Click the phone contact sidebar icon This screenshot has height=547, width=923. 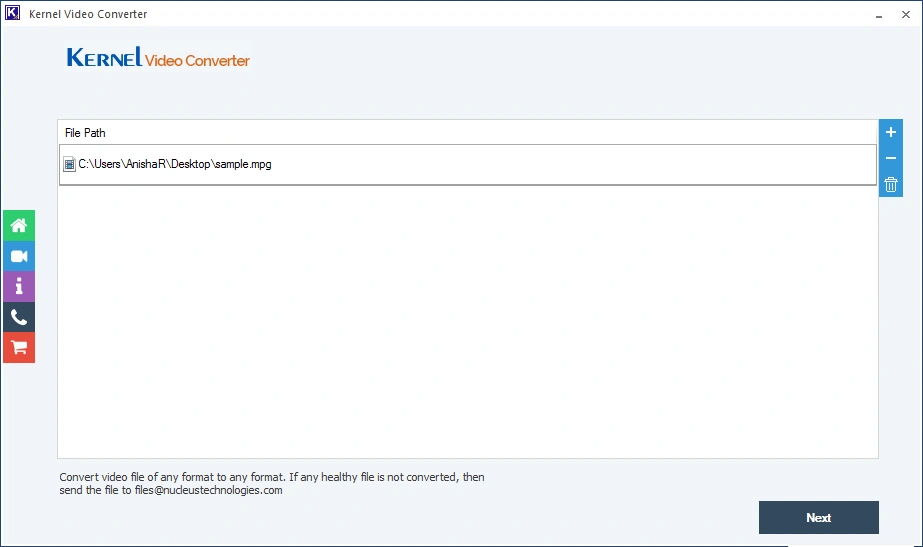[x=19, y=317]
